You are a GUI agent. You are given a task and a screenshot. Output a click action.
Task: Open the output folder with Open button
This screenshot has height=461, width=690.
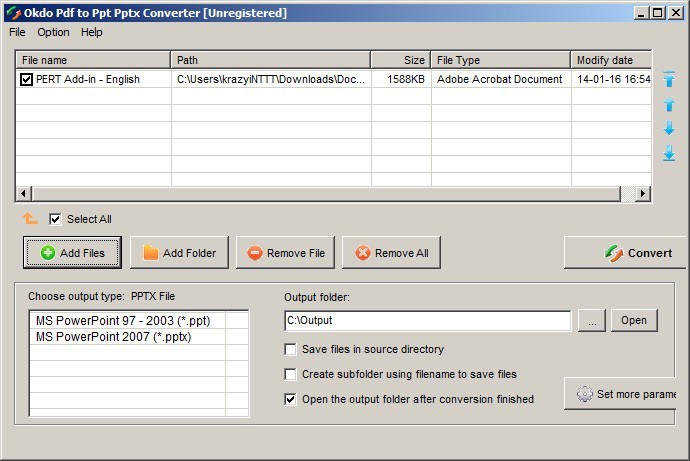[x=634, y=320]
